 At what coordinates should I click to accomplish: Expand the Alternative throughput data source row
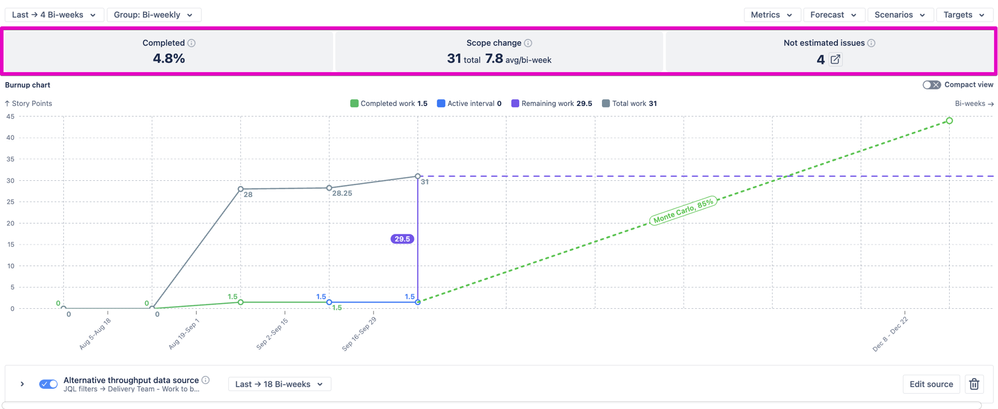[x=22, y=384]
